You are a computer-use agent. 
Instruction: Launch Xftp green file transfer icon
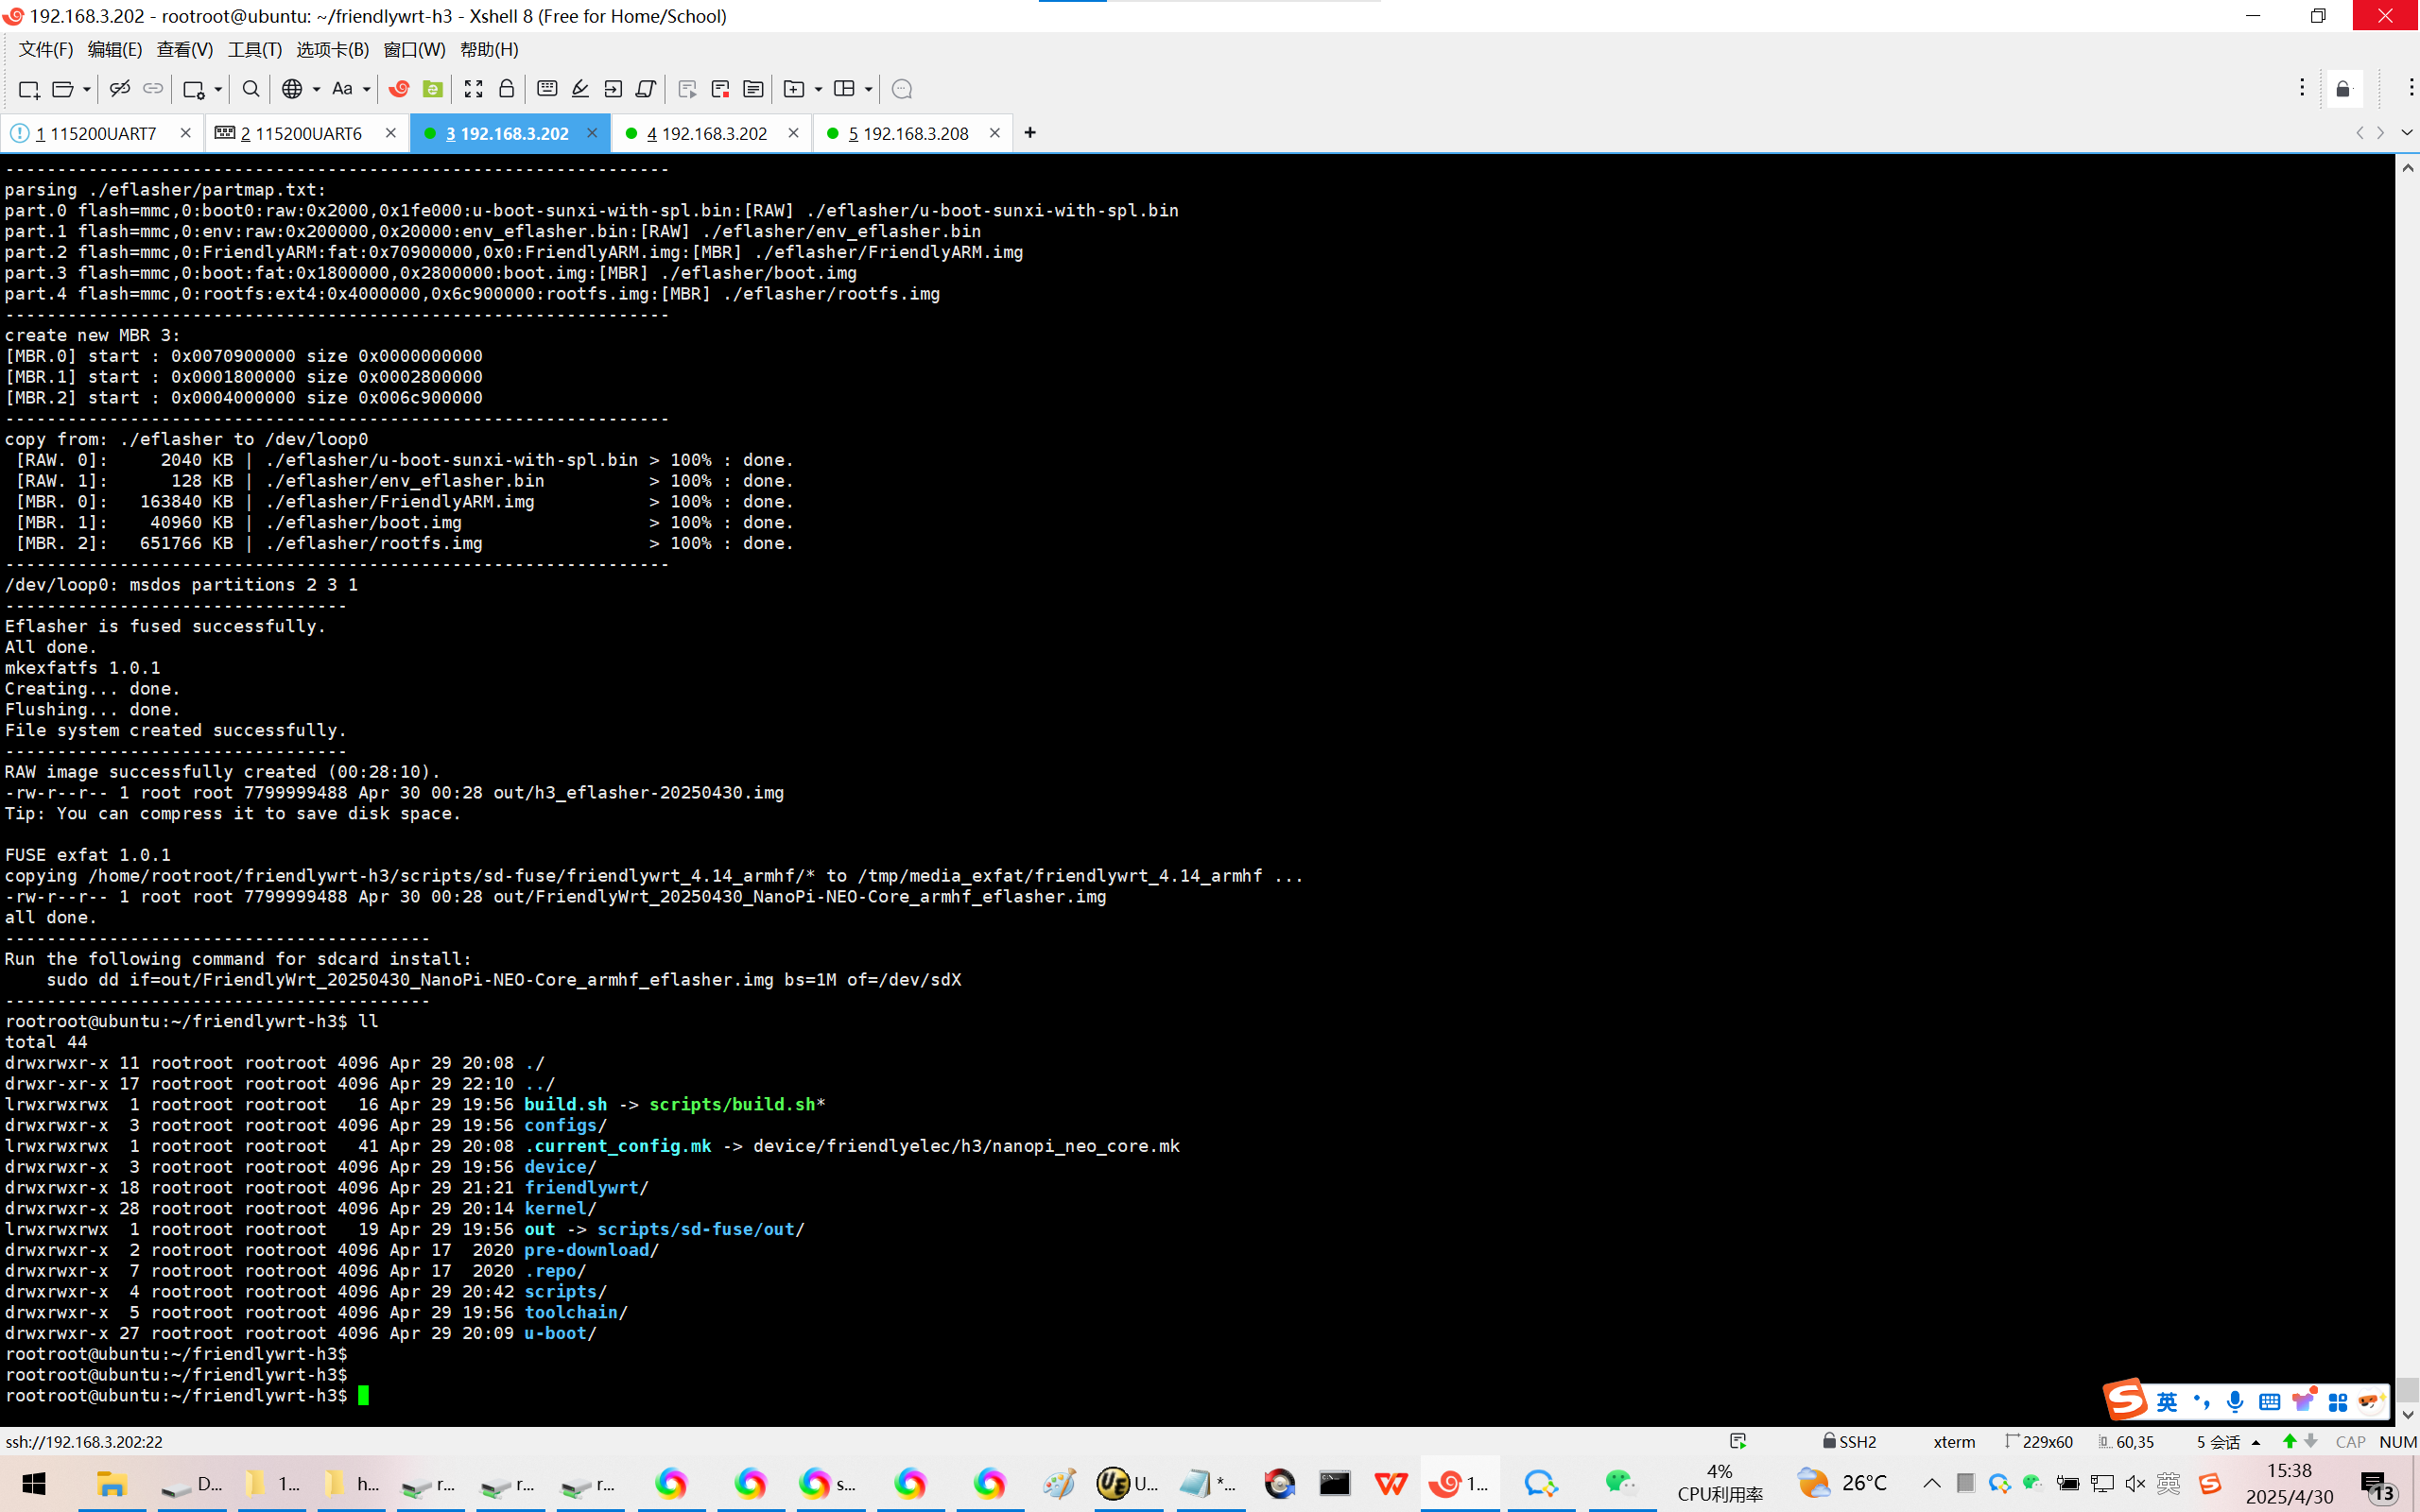coord(432,89)
